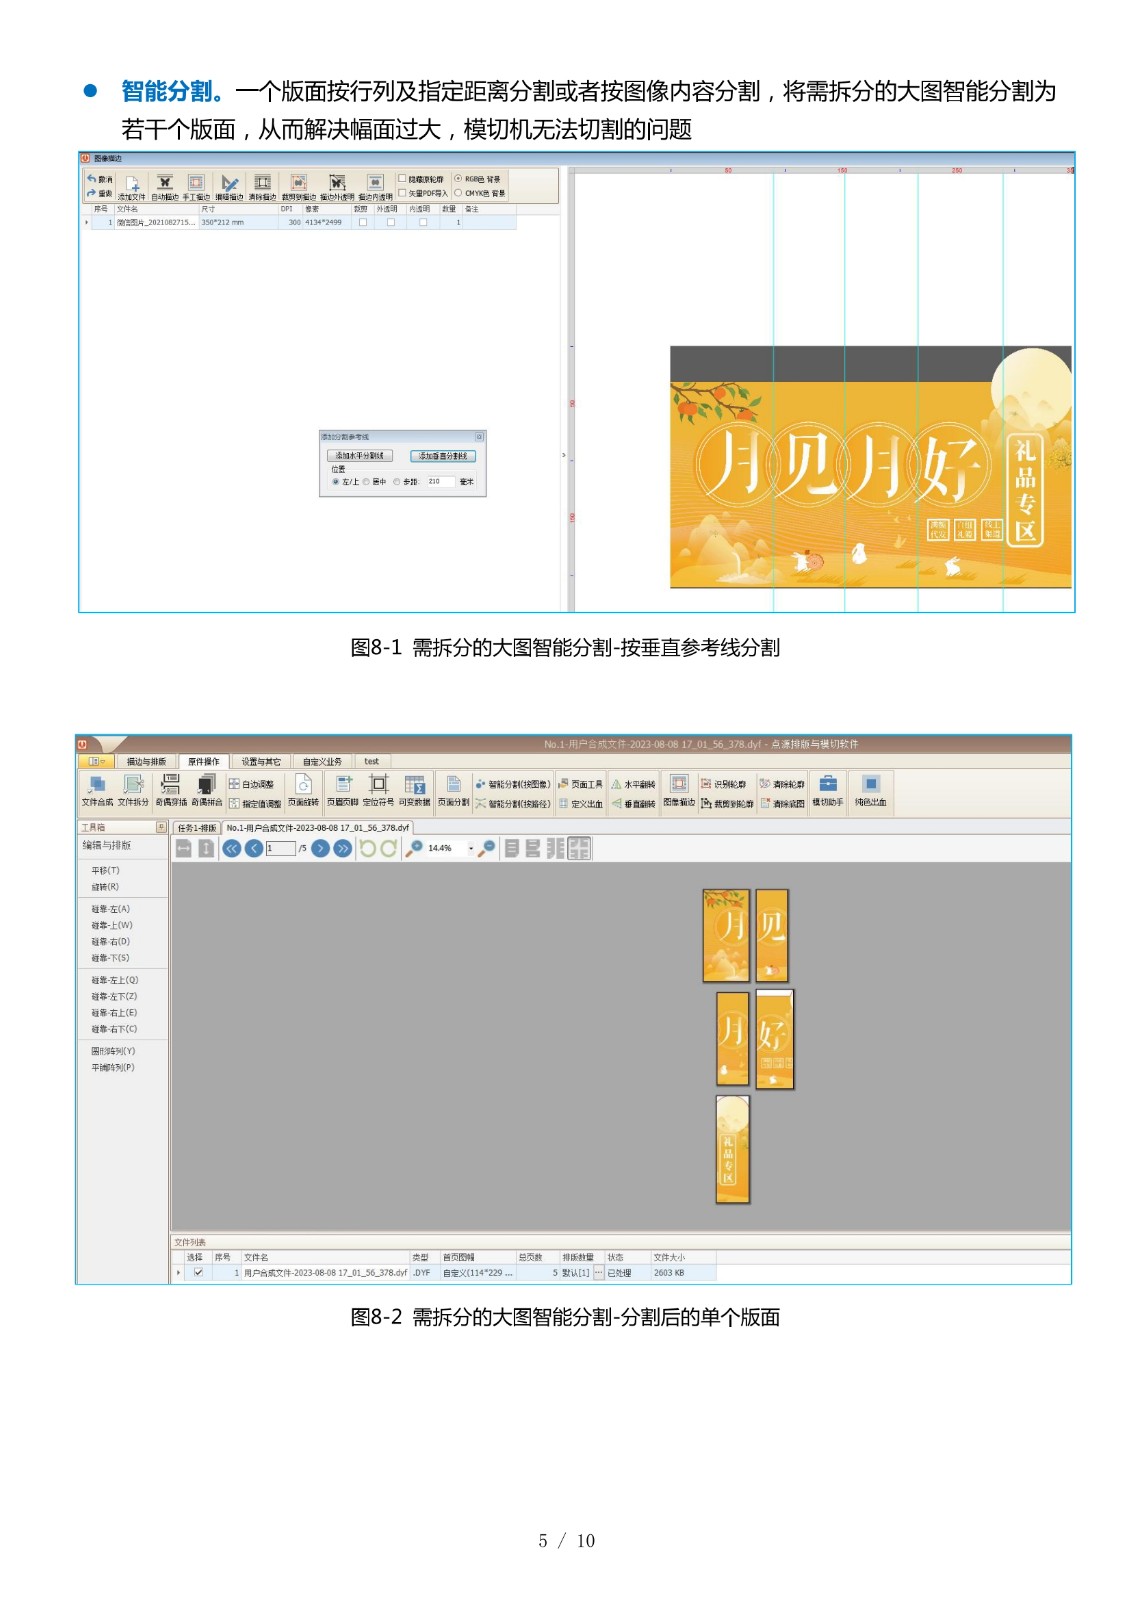Open 设置与其它 ribbon tab
The width and height of the screenshot is (1131, 1600).
261,762
